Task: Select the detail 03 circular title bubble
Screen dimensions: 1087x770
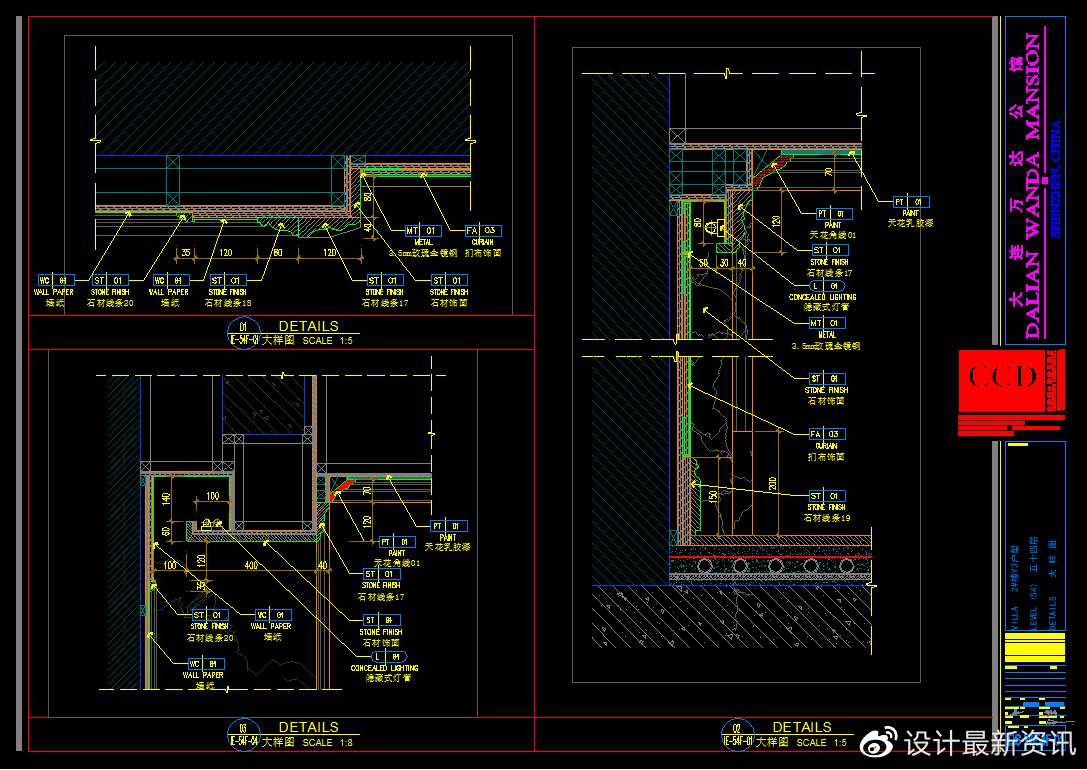Action: point(242,728)
